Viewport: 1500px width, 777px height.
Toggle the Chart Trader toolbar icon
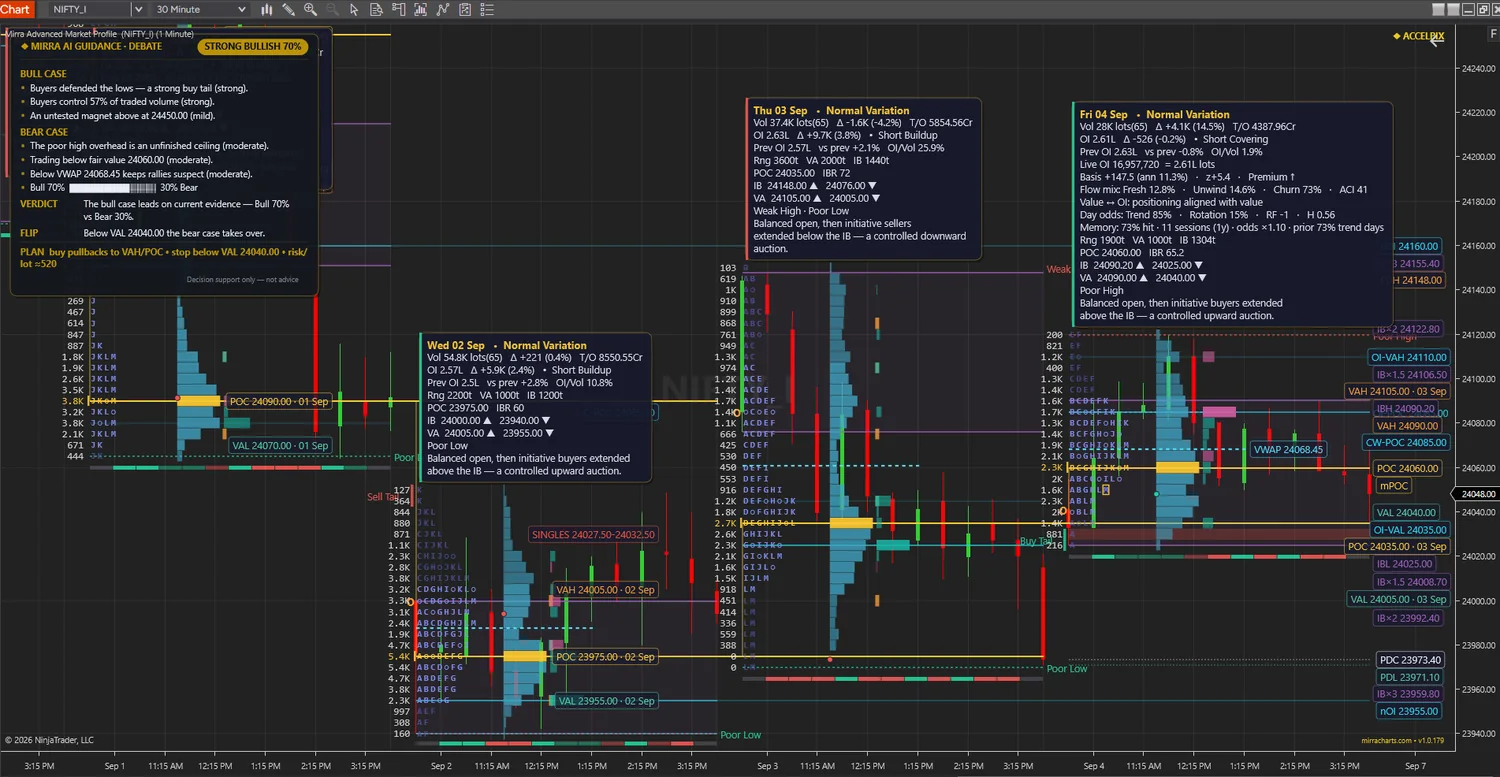[x=398, y=9]
